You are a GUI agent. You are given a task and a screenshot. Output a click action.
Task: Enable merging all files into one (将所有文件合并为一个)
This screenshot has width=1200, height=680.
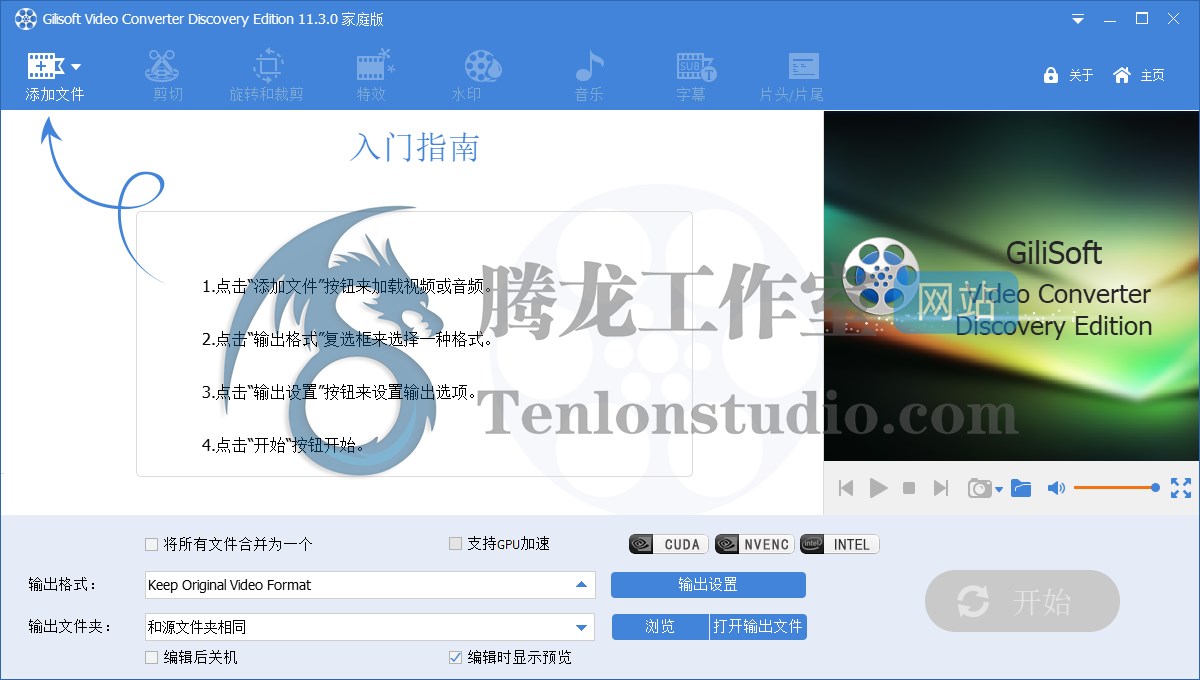pyautogui.click(x=152, y=544)
